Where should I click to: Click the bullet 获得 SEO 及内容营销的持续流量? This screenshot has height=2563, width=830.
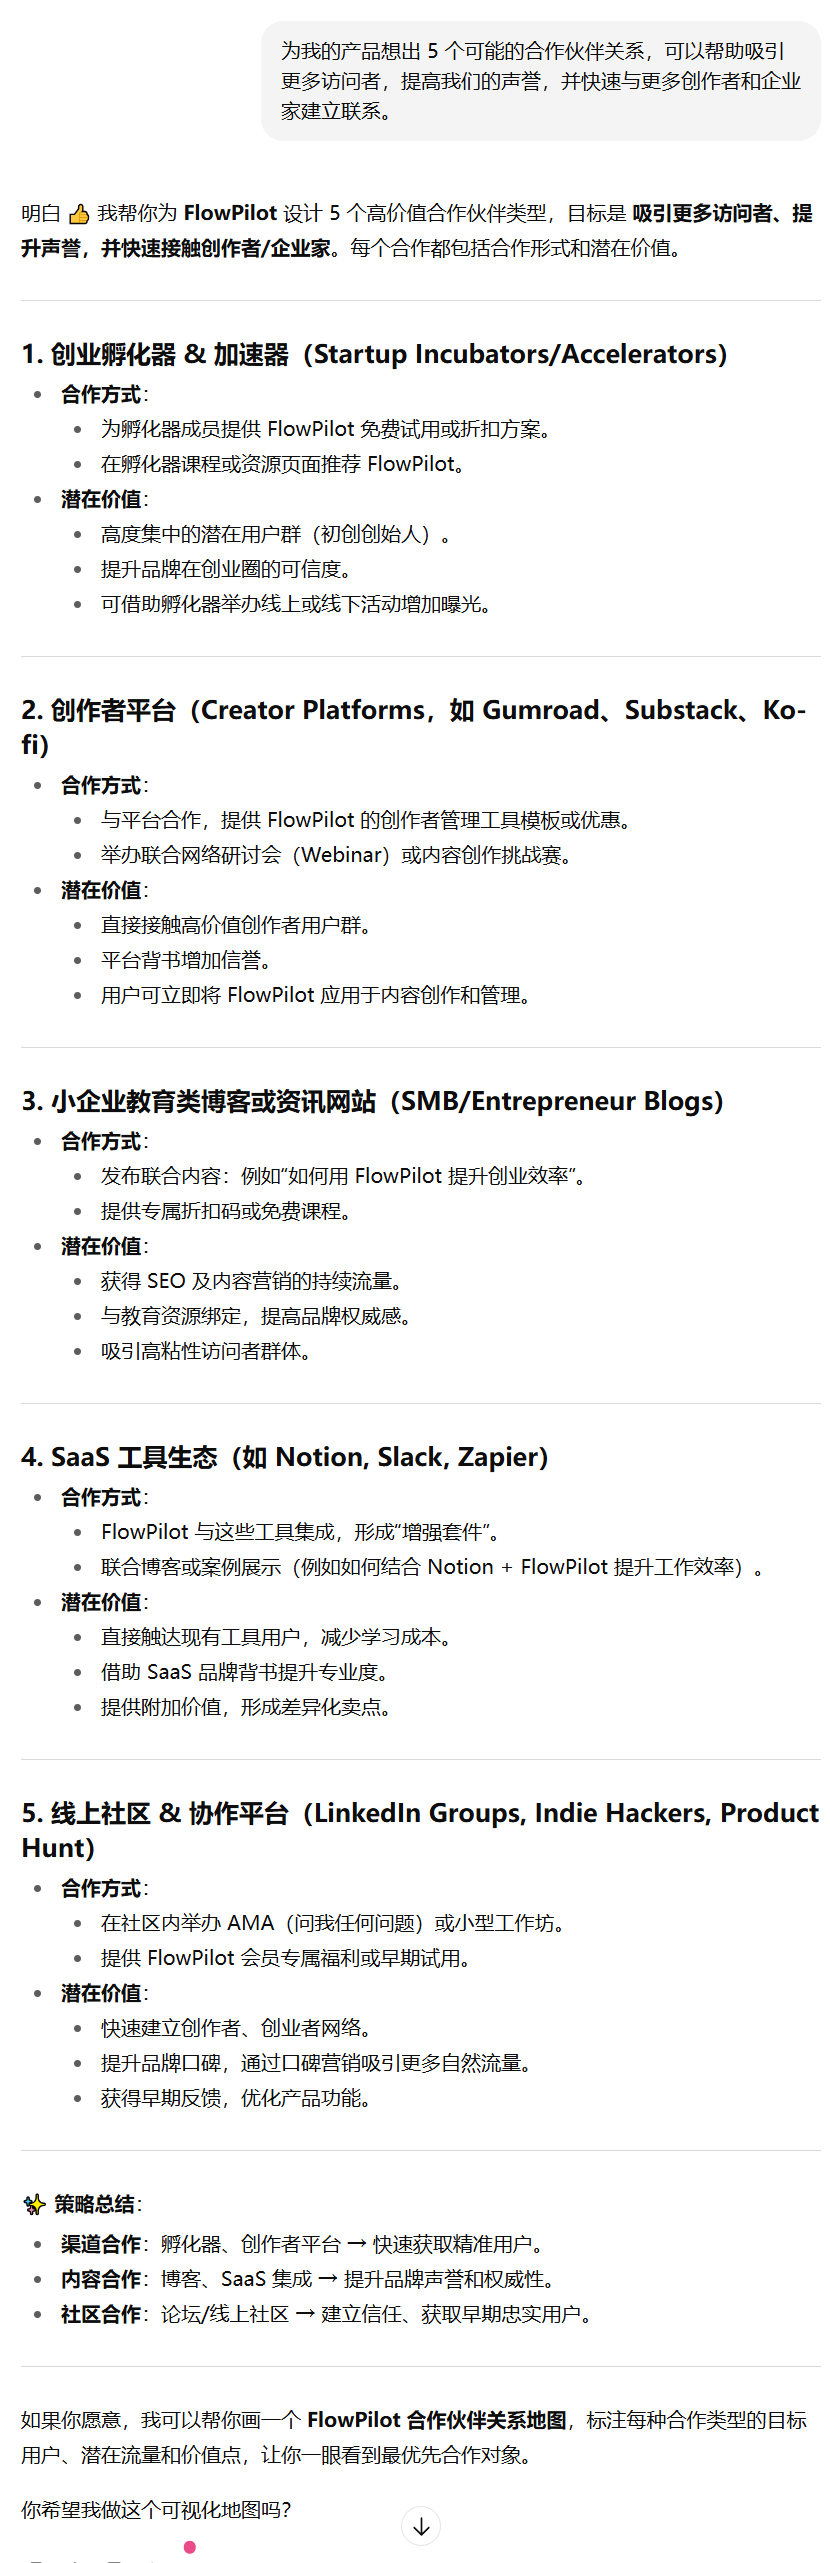252,1281
